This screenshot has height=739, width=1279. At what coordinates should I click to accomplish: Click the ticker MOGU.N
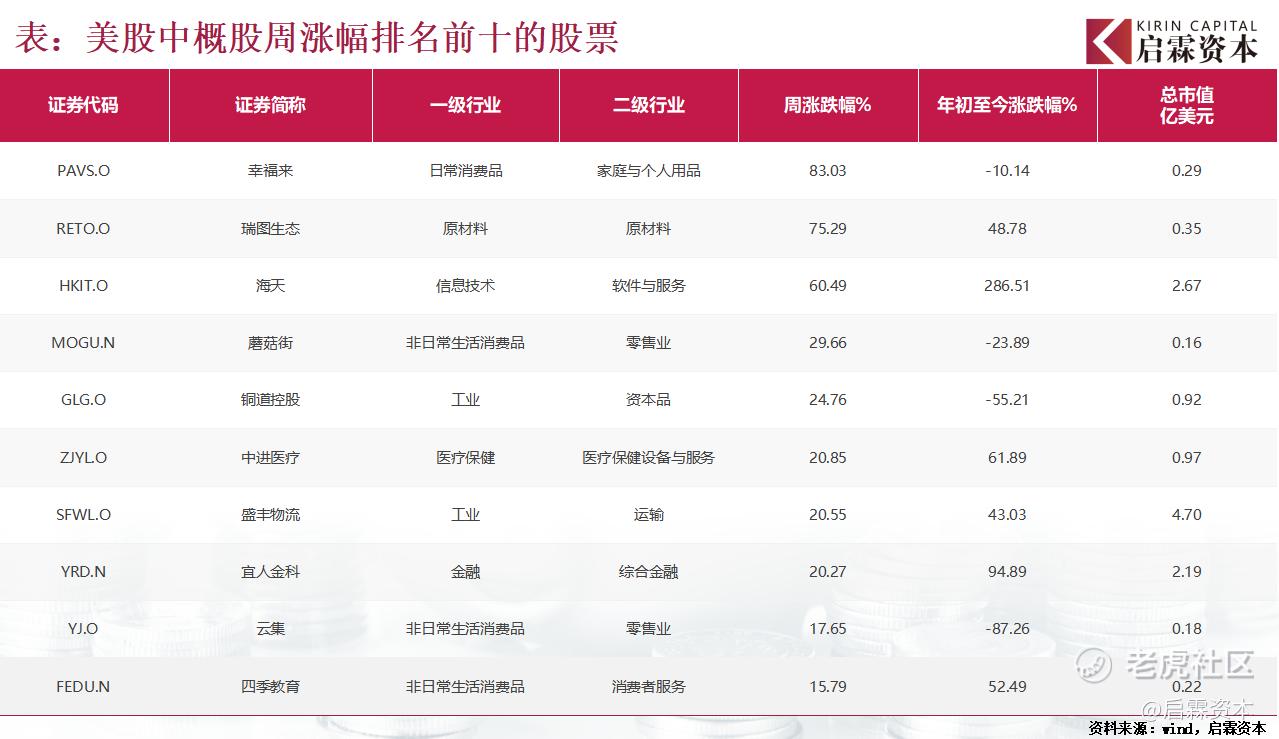[83, 343]
